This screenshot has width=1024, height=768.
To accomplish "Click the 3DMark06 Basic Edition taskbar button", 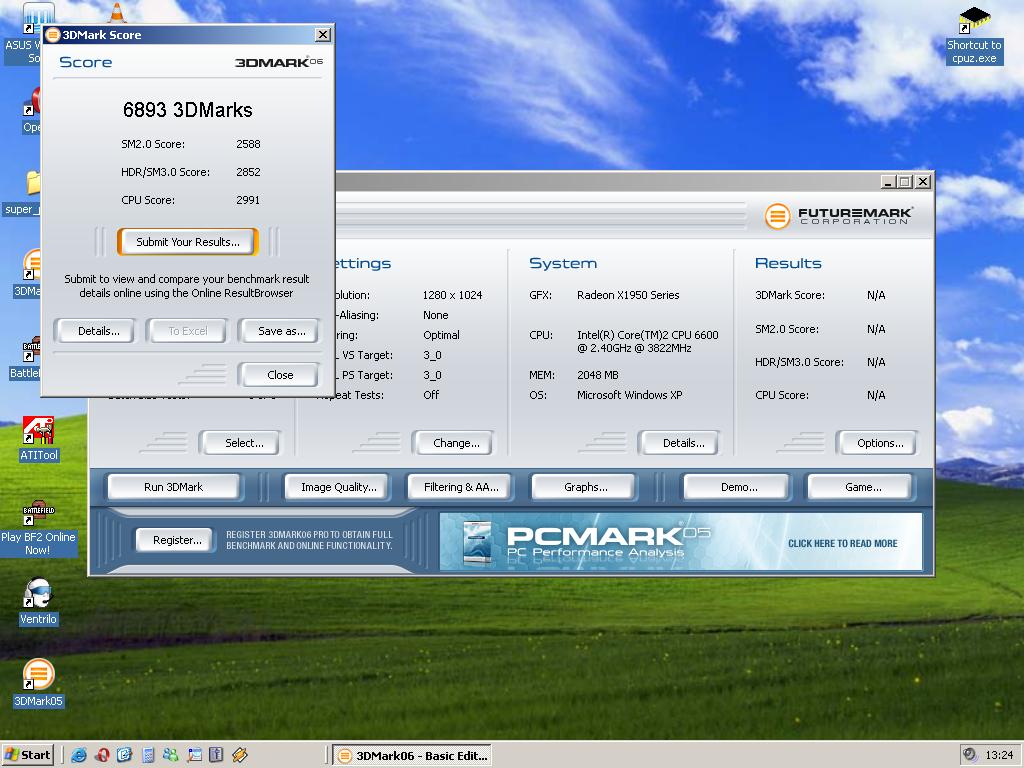I will click(412, 756).
